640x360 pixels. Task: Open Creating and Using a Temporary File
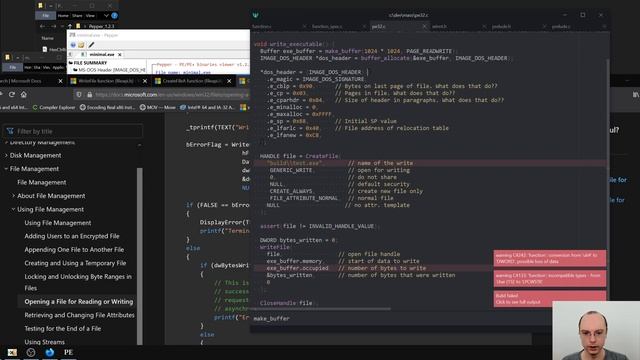(75, 263)
